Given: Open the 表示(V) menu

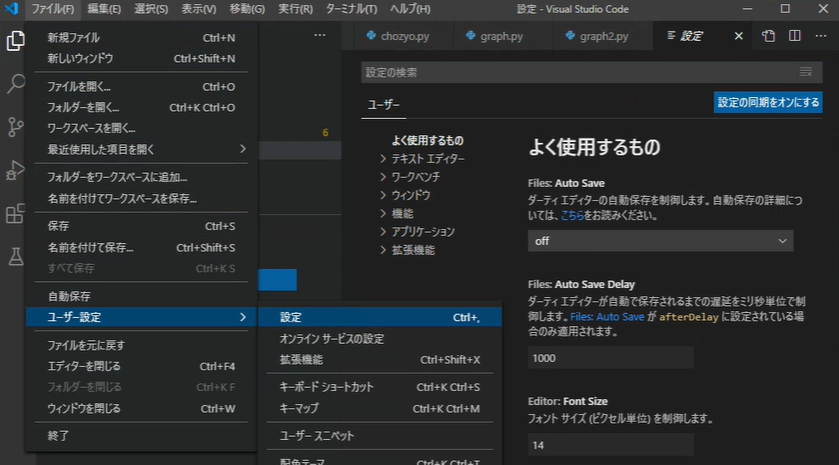Looking at the screenshot, I should tap(199, 9).
